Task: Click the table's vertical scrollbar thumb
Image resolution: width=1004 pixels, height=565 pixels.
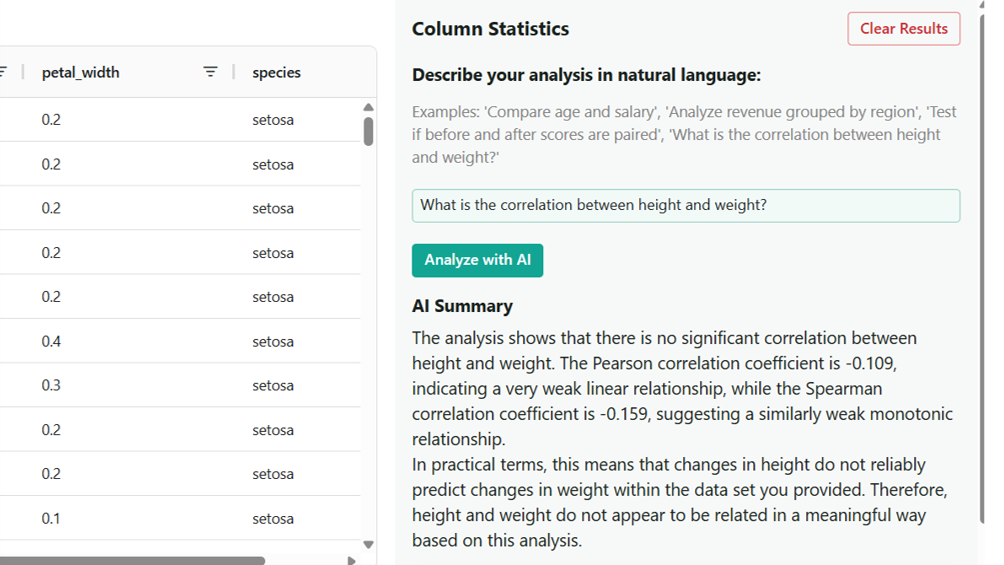Action: [368, 131]
